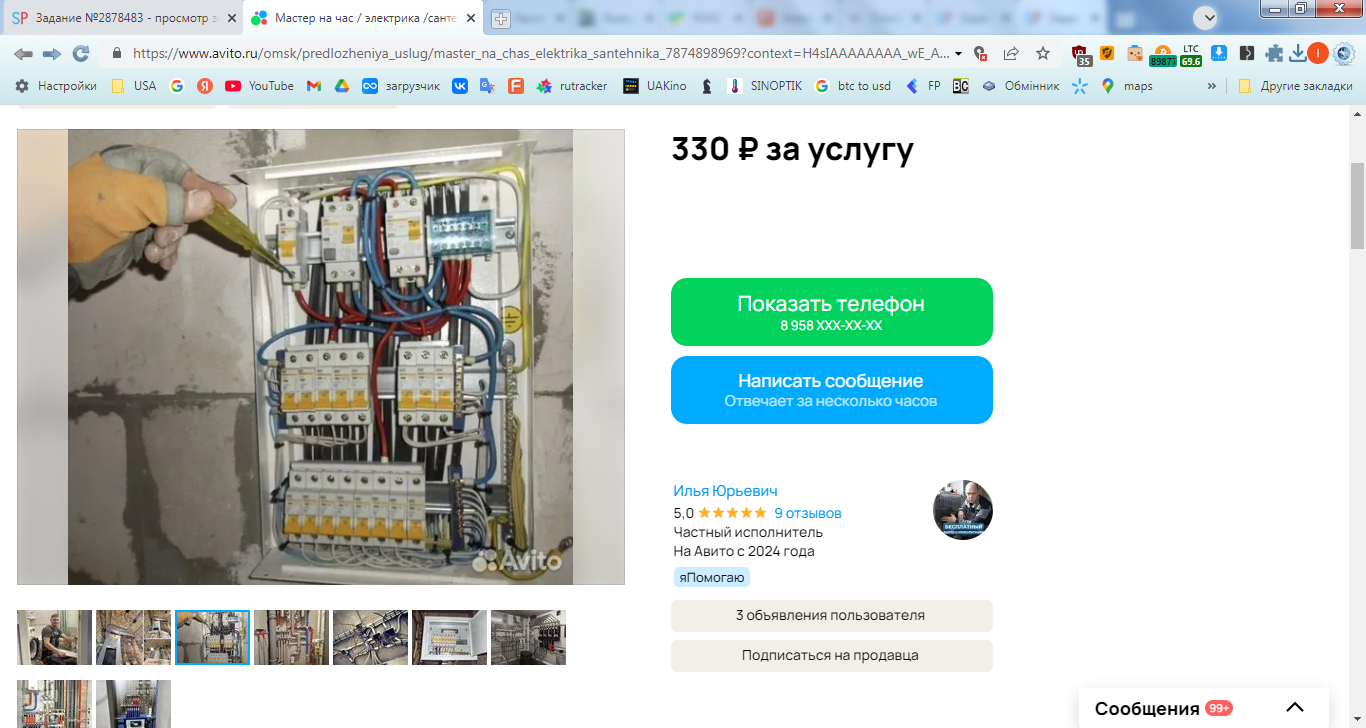Open uBlock Origin extension showing 35
The image size is (1366, 728).
point(1081,55)
